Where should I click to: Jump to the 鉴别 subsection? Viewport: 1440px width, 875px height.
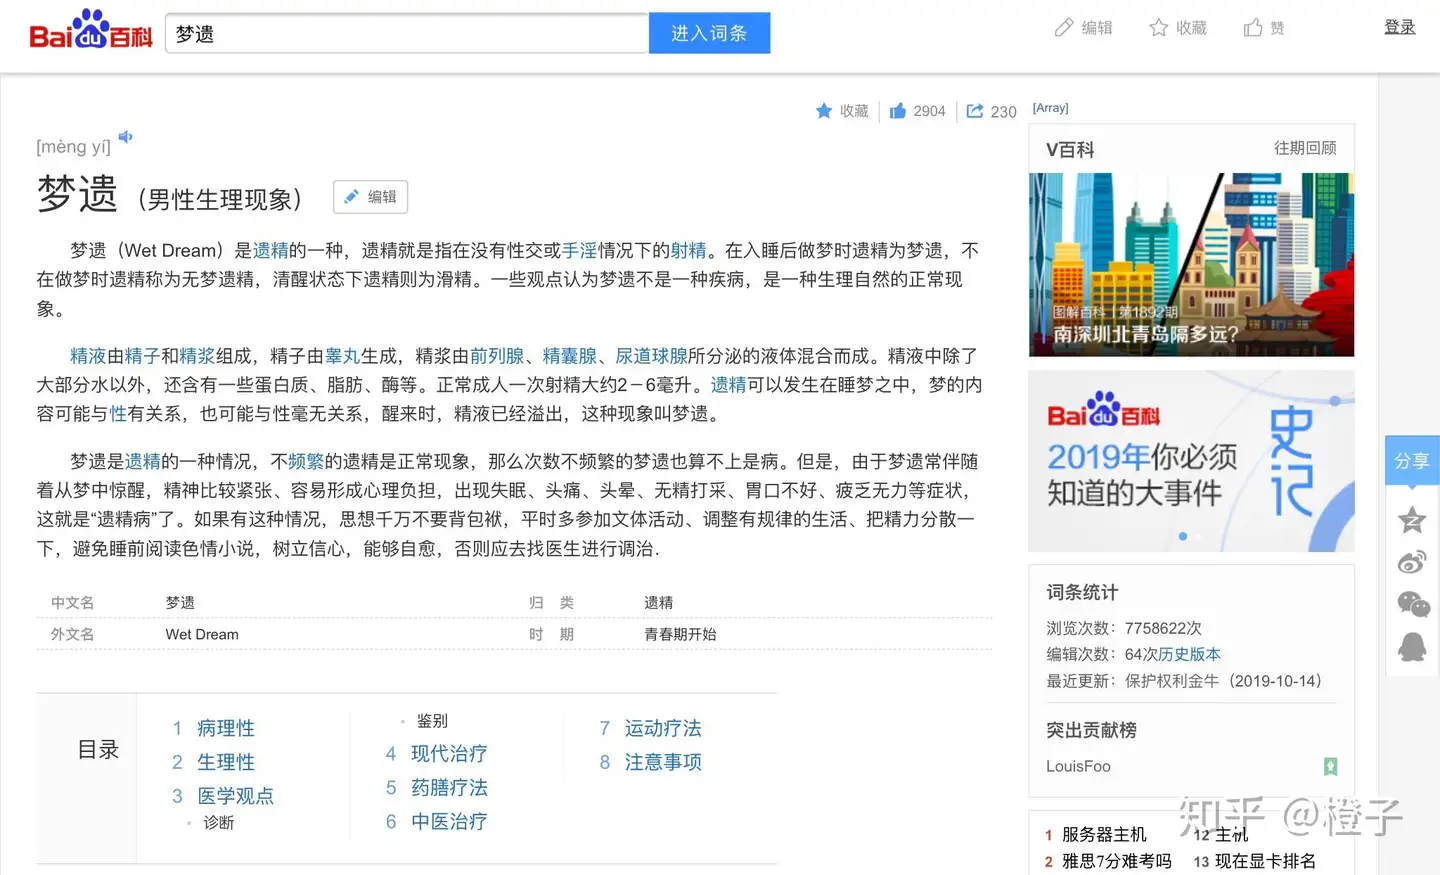432,721
